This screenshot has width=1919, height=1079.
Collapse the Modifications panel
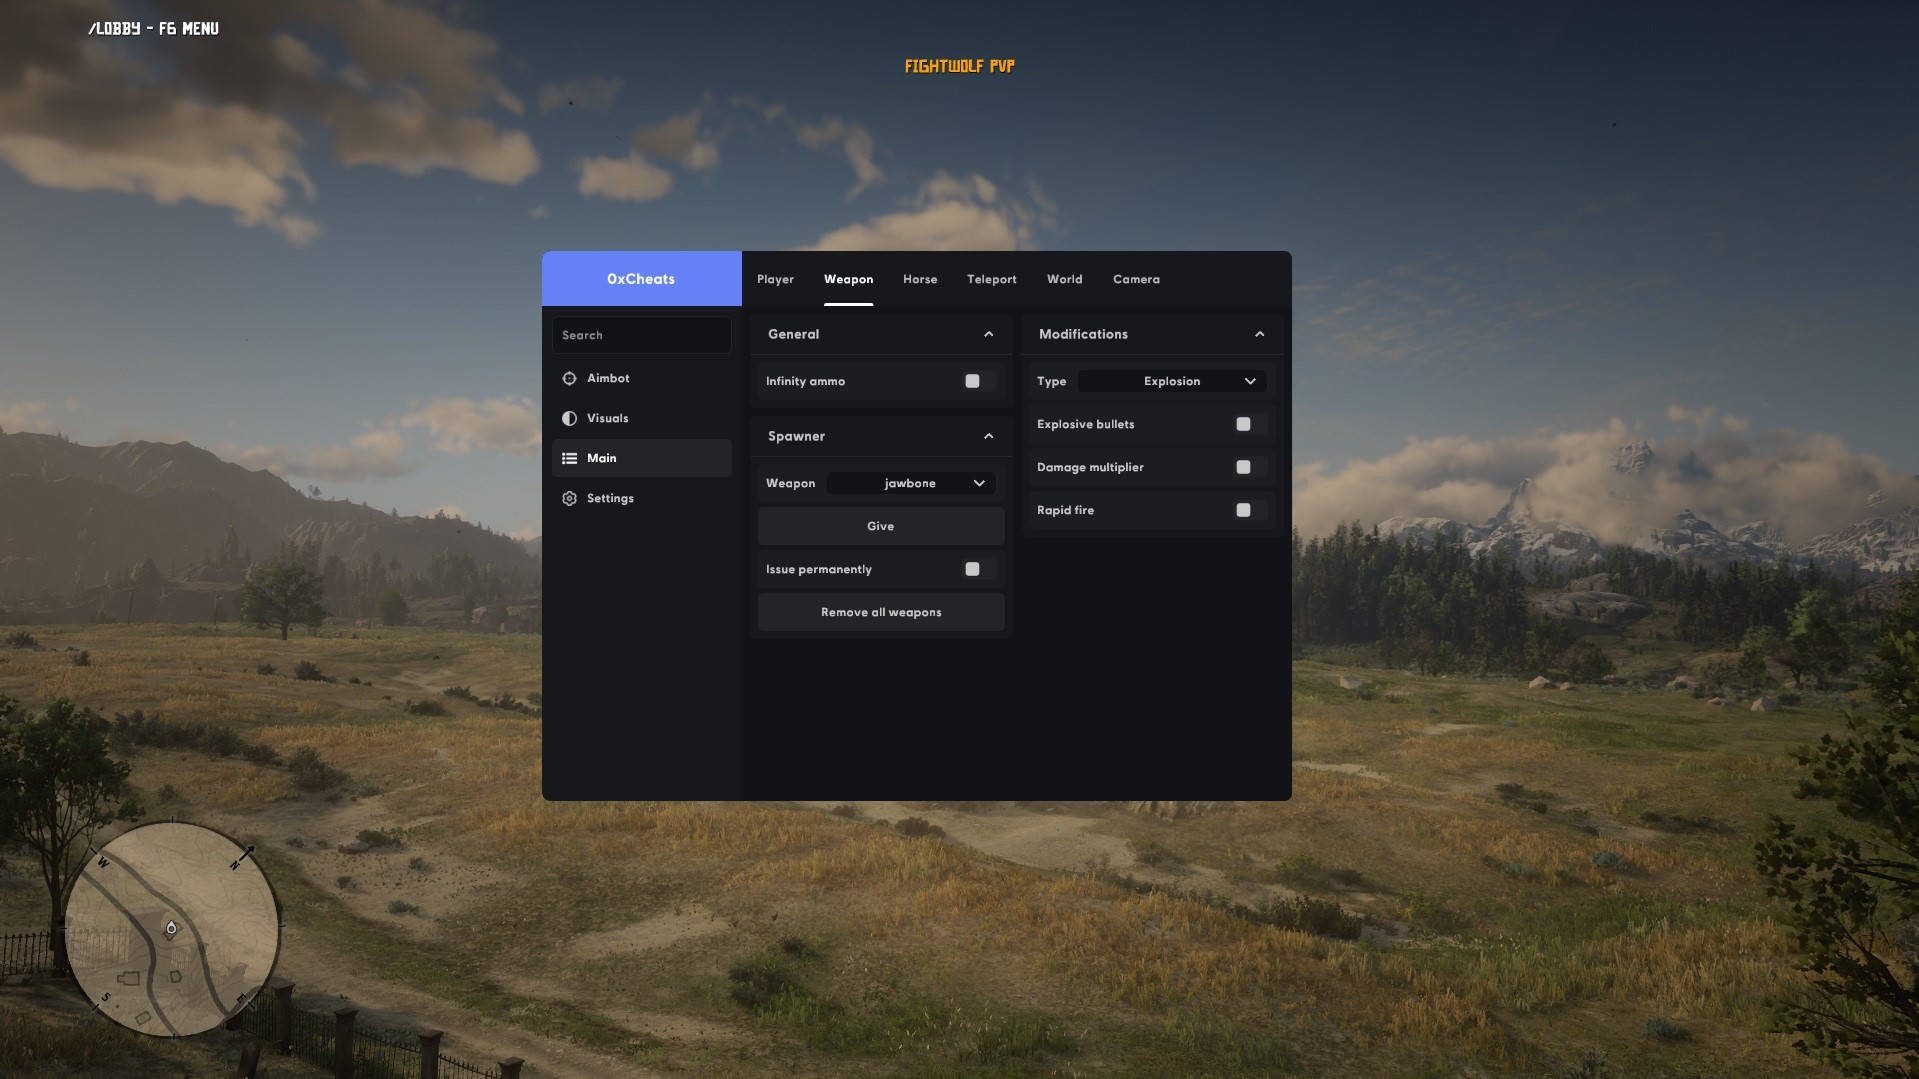(x=1259, y=334)
